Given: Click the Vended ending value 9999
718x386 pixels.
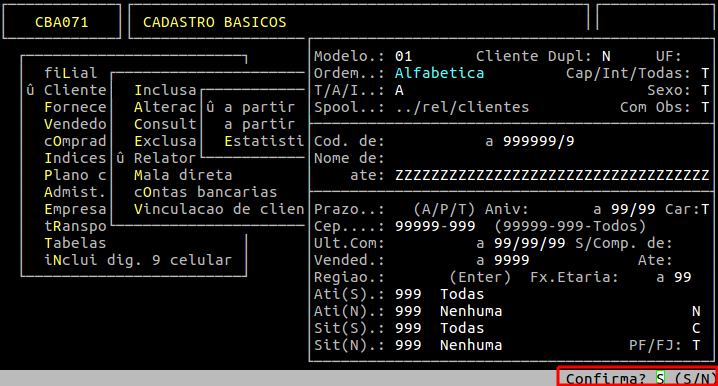Looking at the screenshot, I should [x=511, y=260].
